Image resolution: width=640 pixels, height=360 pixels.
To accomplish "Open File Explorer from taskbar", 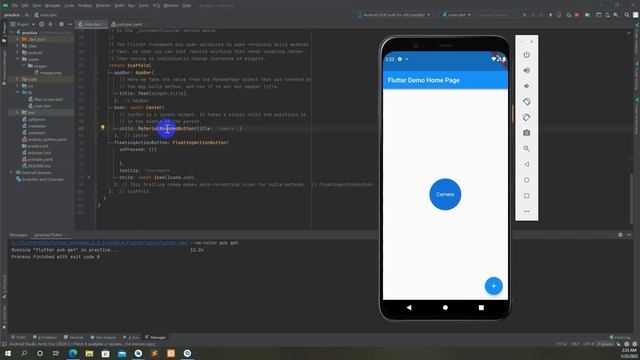I will click(89, 353).
